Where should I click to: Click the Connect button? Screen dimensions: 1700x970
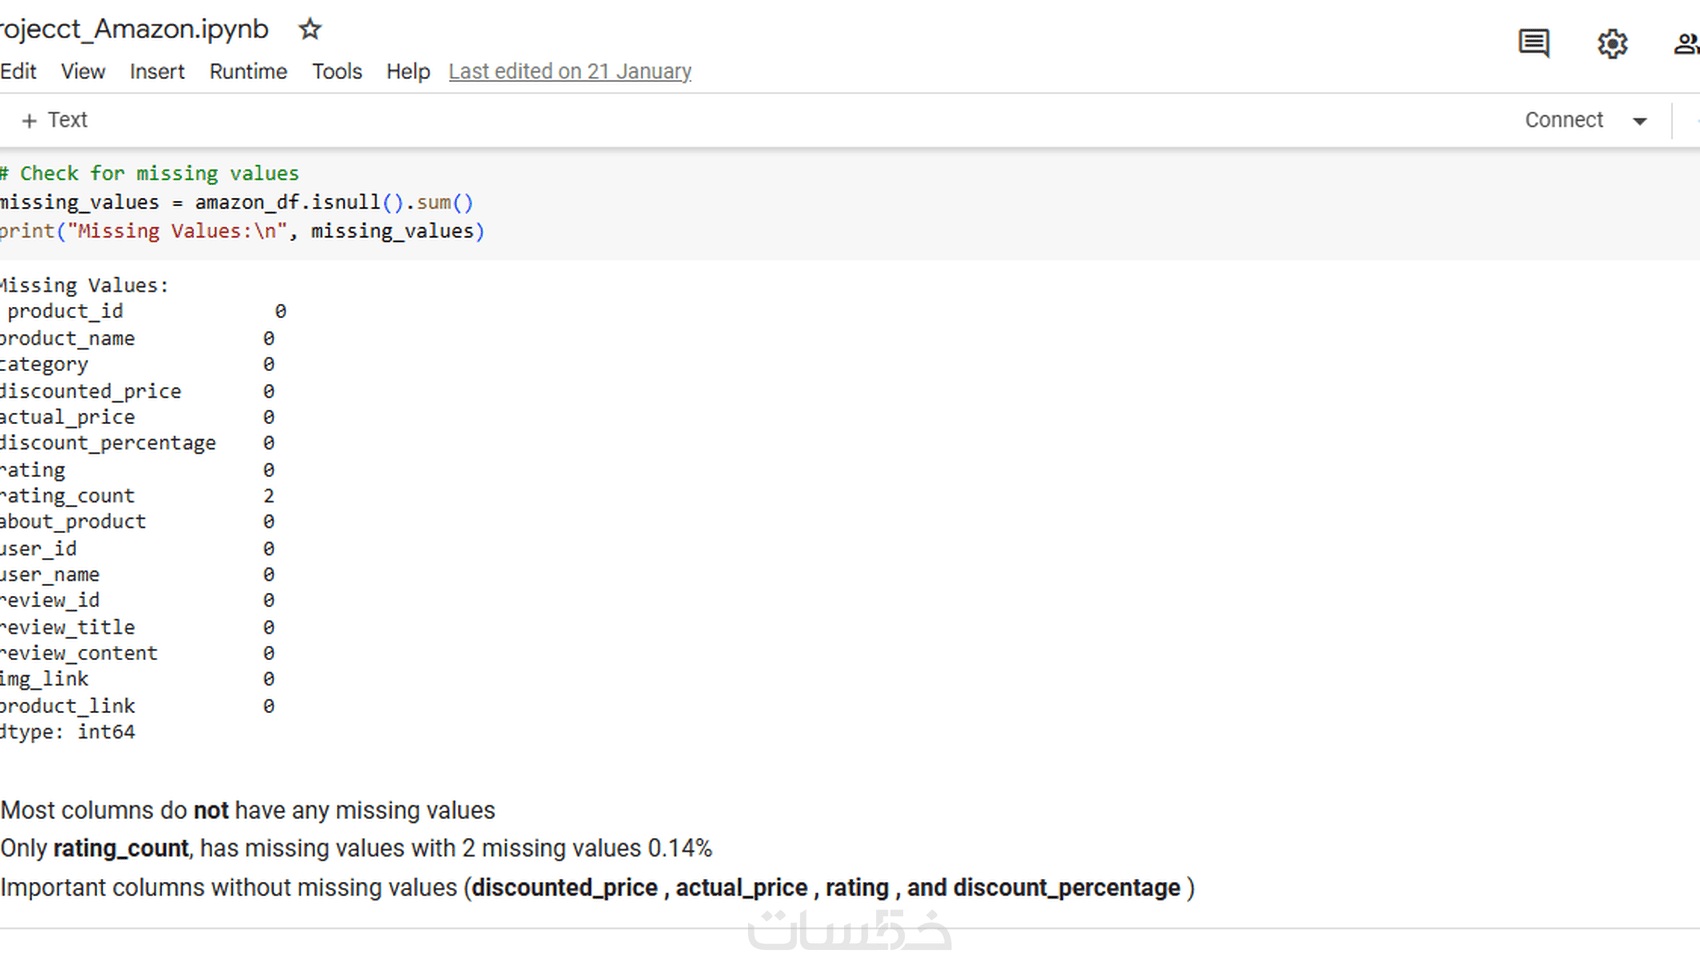pyautogui.click(x=1563, y=120)
